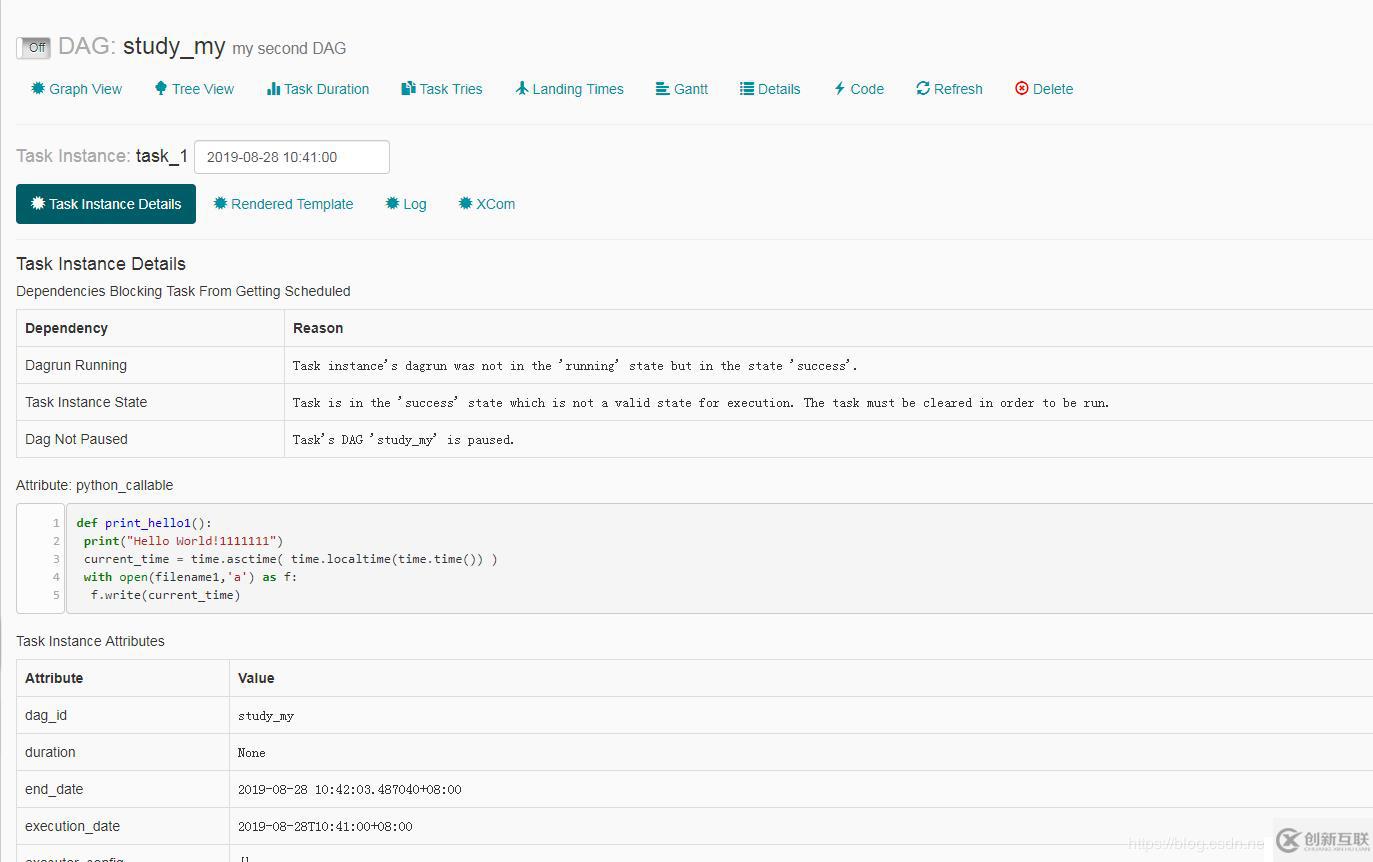Click the Task Tries icon
Viewport: 1373px width, 862px height.
408,88
